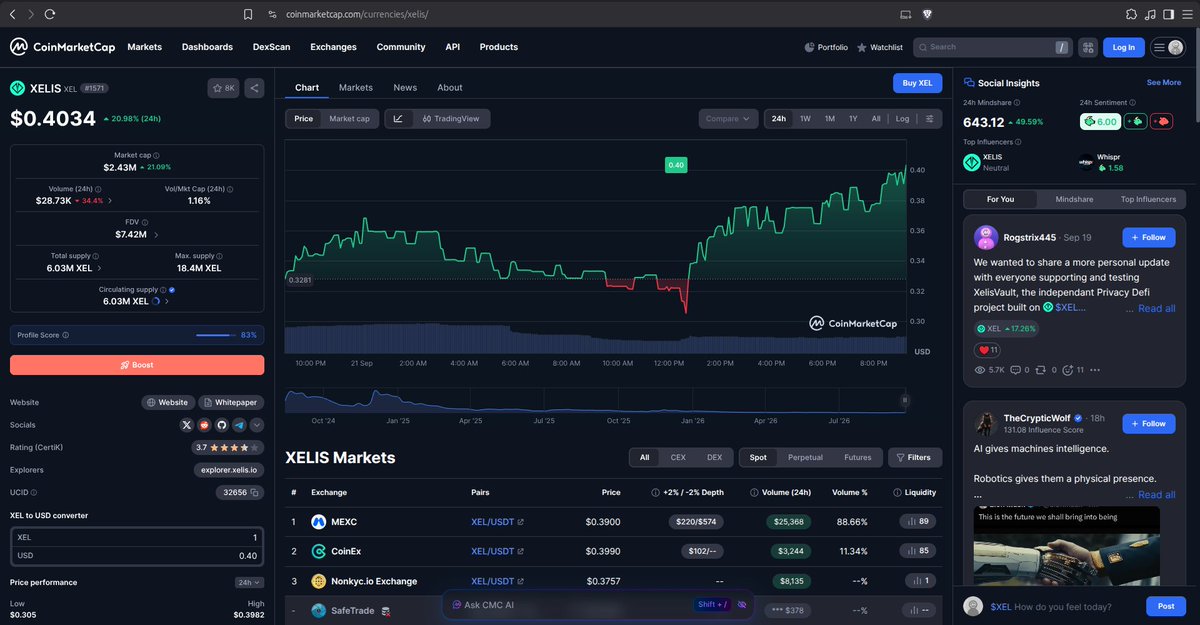Open chart settings sliders icon

pyautogui.click(x=931, y=119)
